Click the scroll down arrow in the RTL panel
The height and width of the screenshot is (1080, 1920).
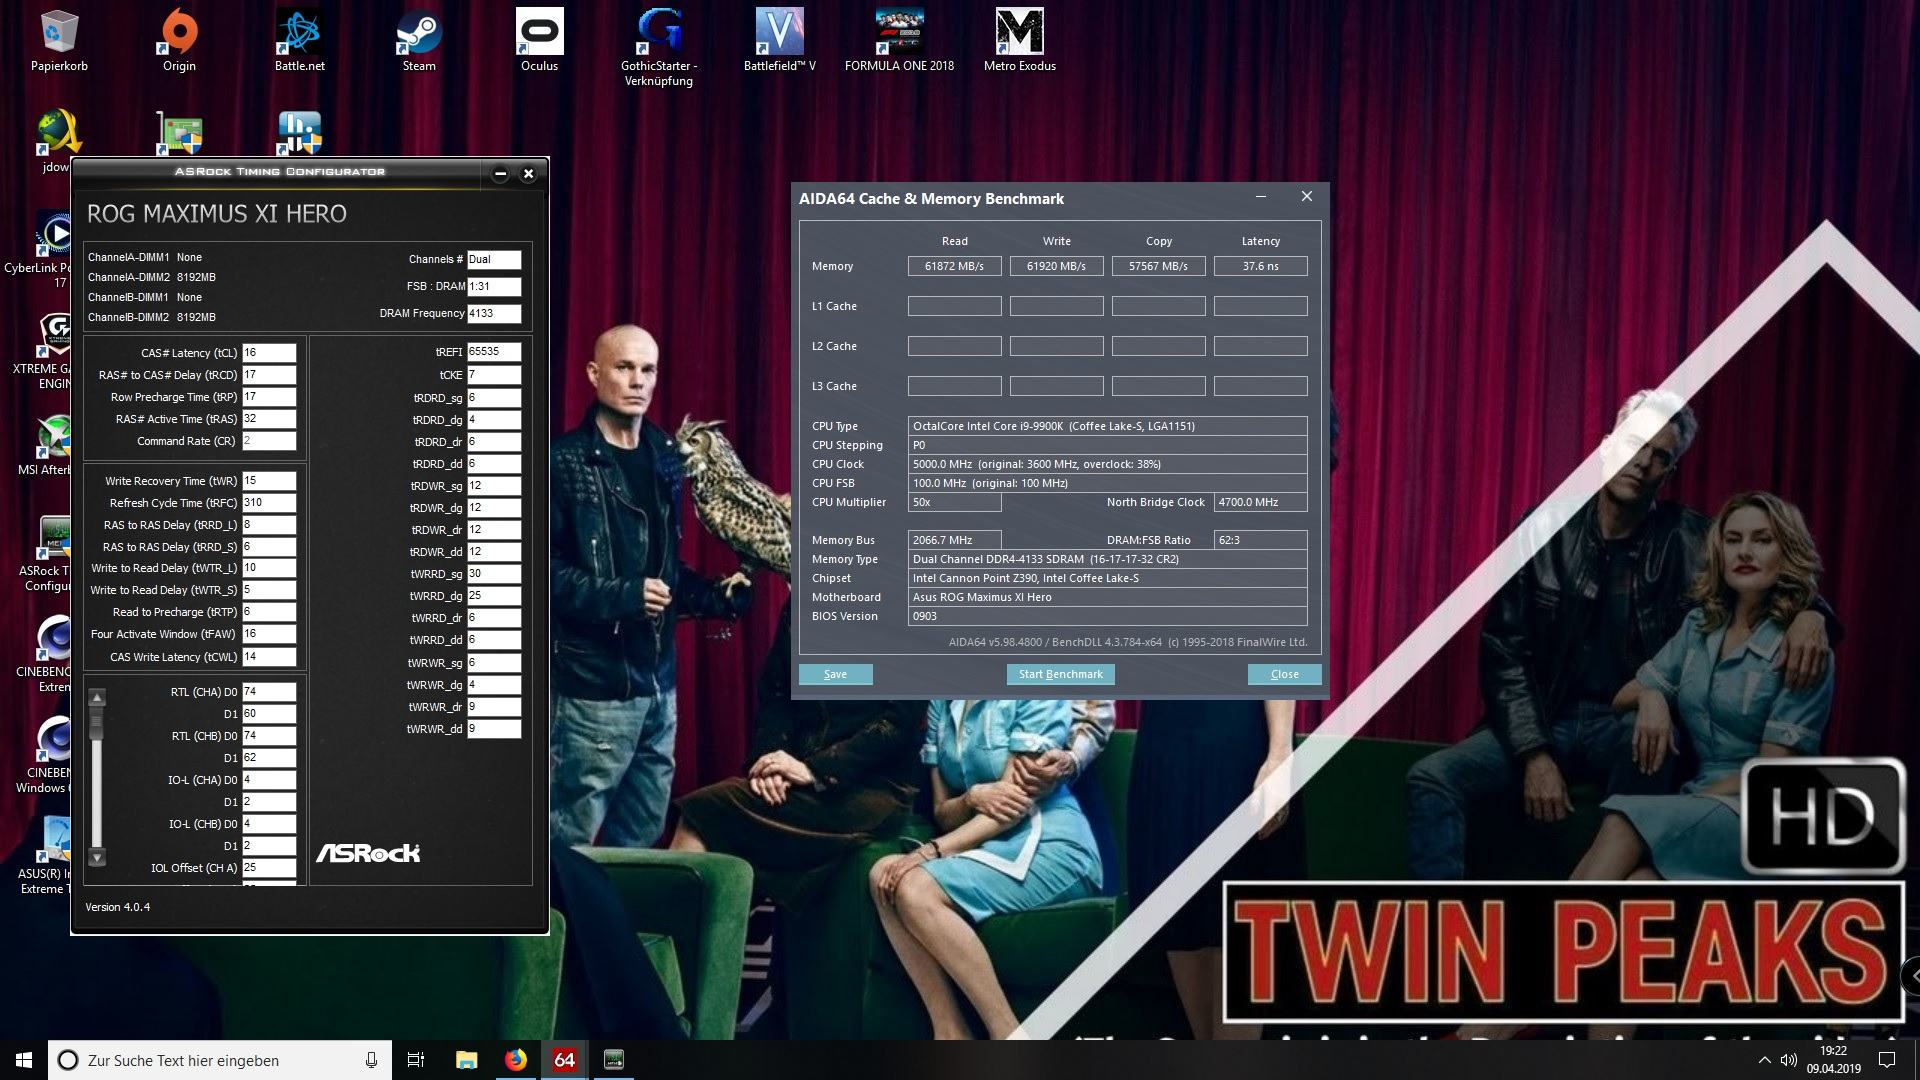(97, 857)
